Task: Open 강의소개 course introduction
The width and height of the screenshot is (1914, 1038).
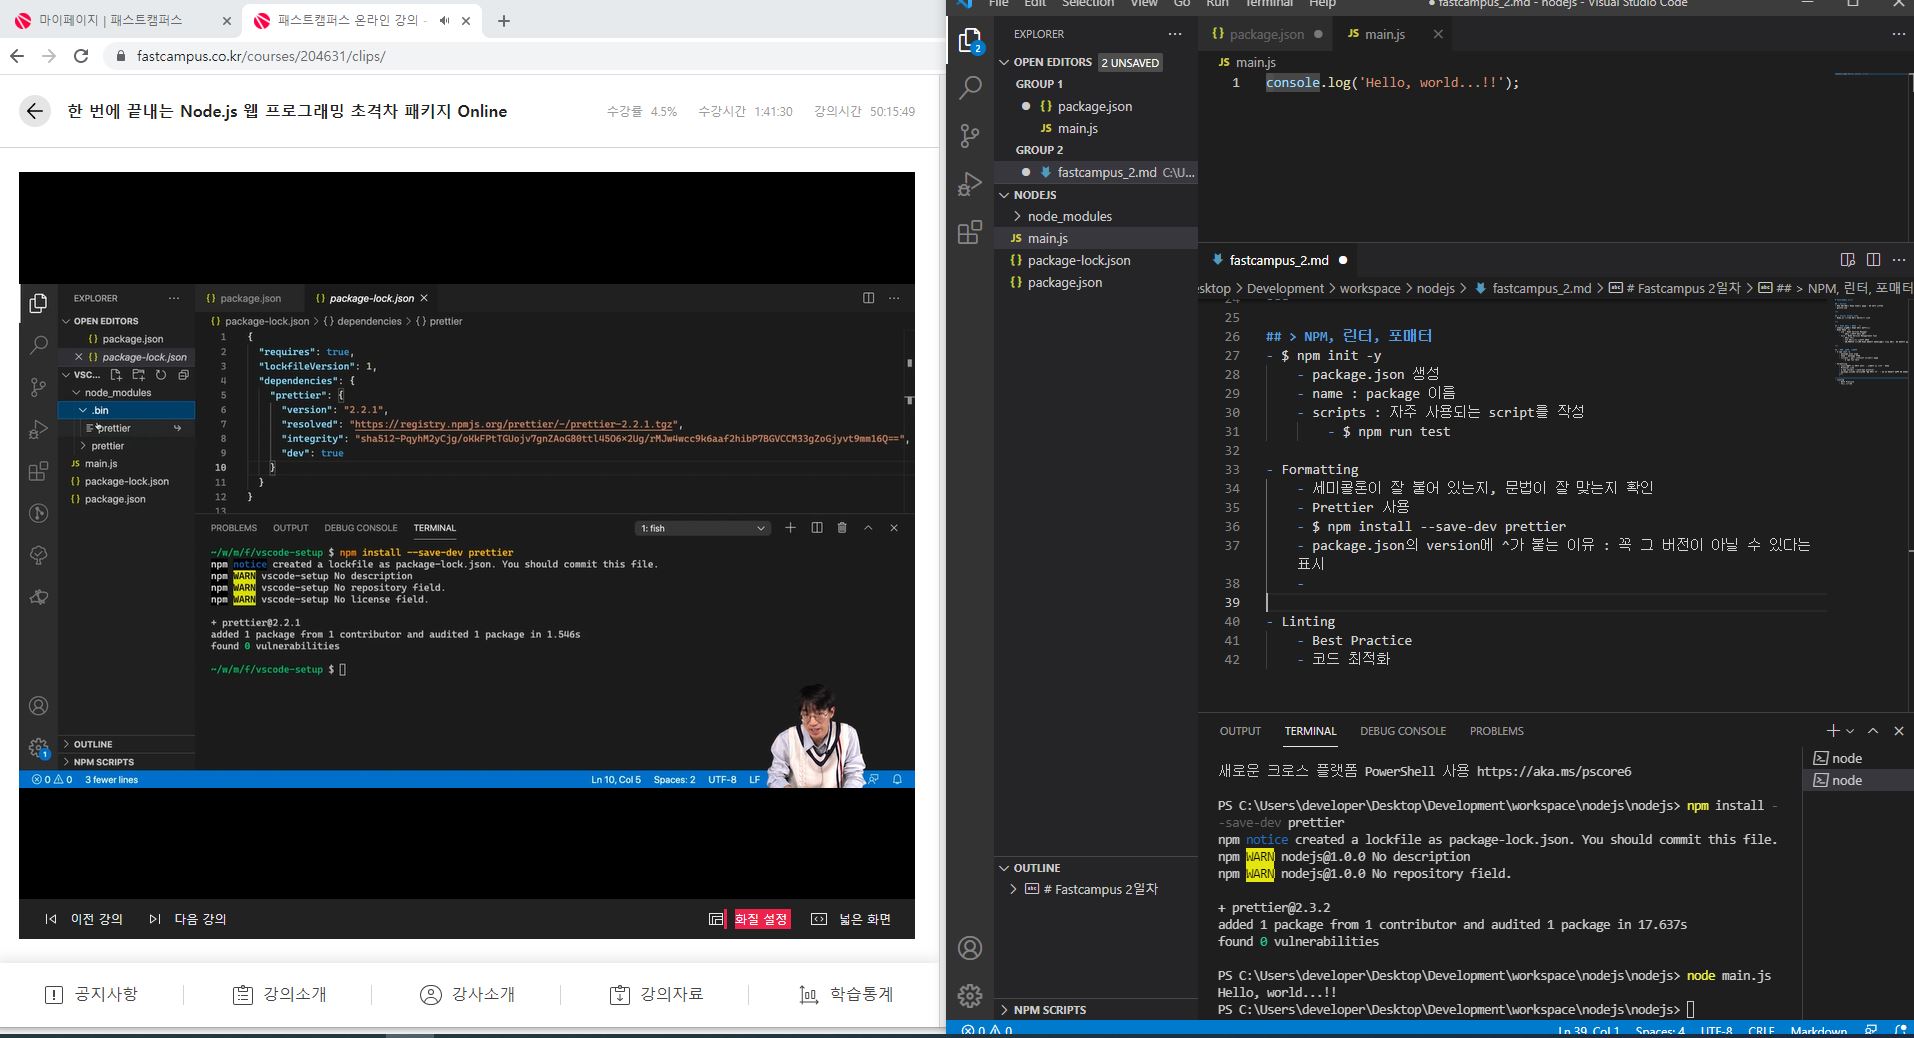Action: coord(280,994)
